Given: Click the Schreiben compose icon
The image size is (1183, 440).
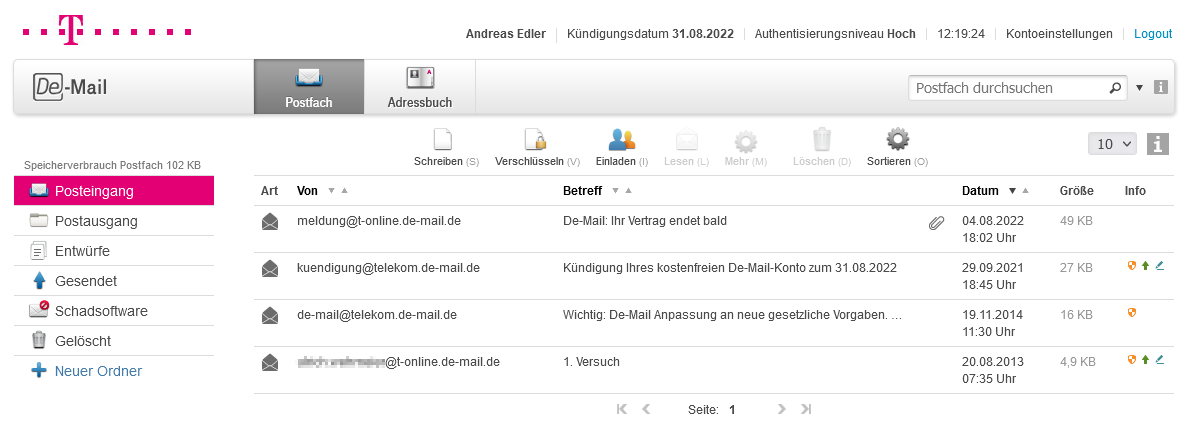Looking at the screenshot, I should click(443, 140).
